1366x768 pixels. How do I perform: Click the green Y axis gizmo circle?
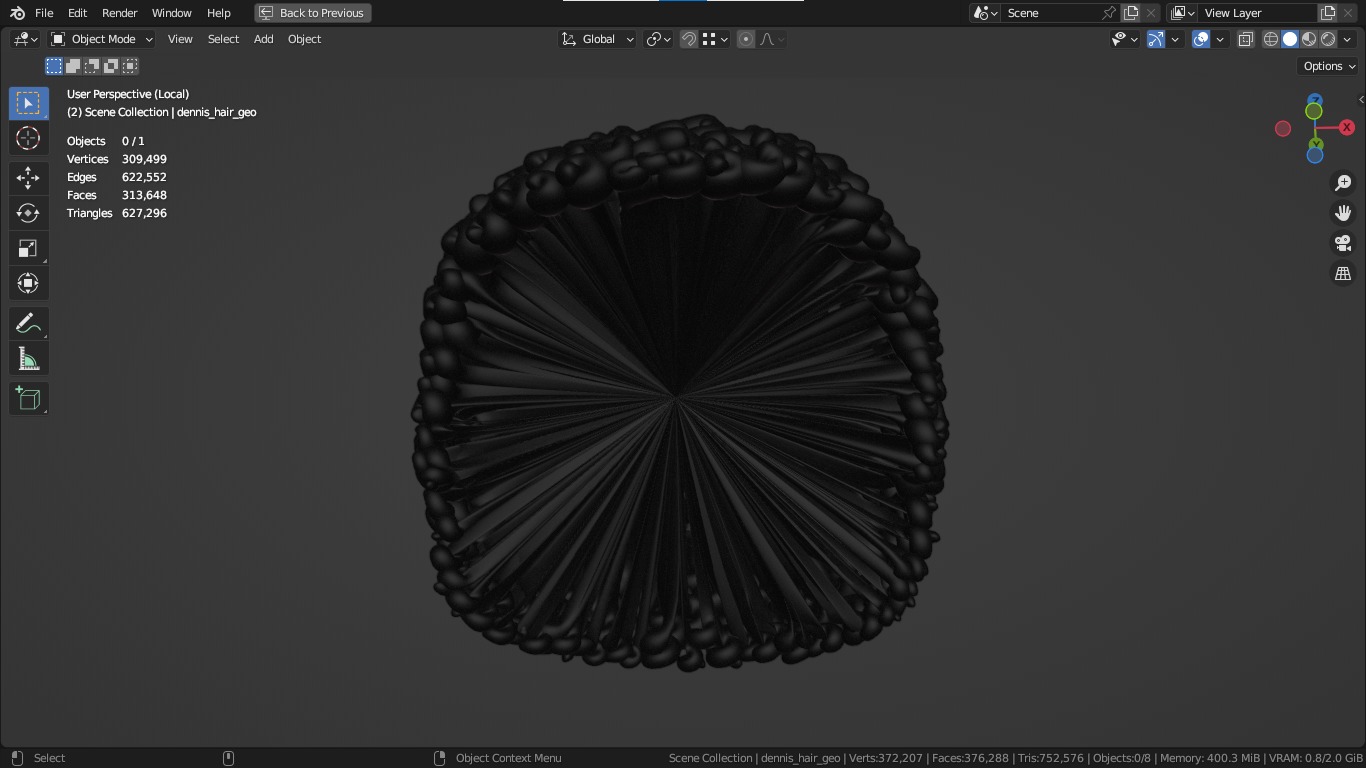click(x=1314, y=111)
